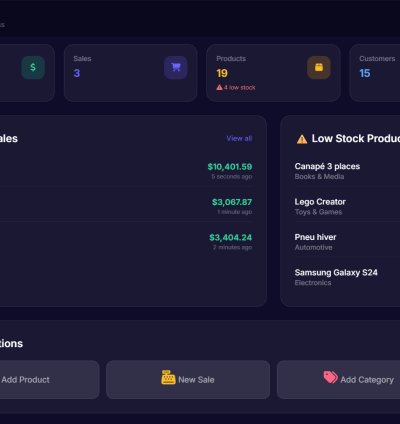
Task: Select the Canapé 3 places product
Action: click(327, 166)
